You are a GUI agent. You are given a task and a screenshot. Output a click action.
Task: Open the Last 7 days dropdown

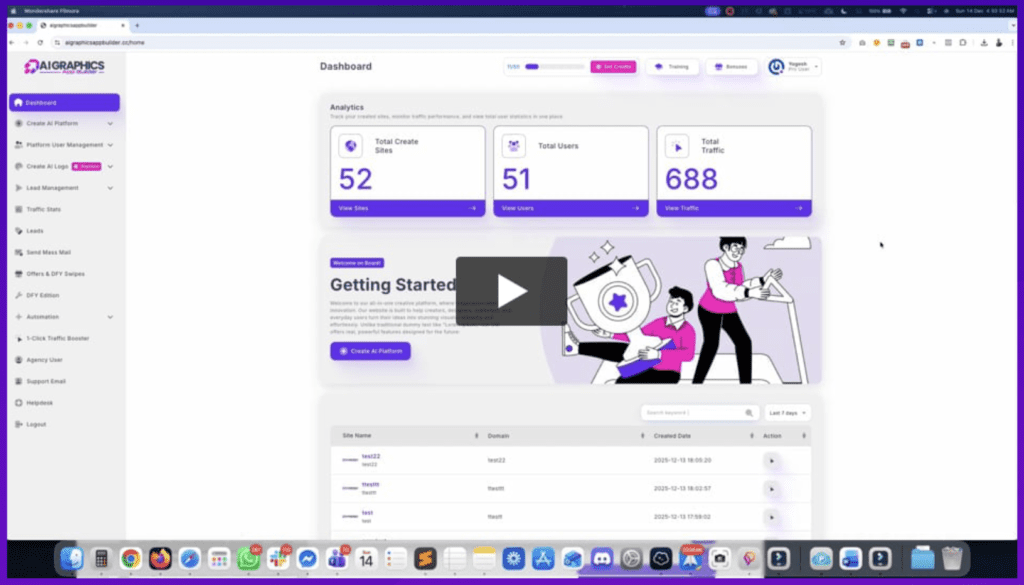(788, 412)
